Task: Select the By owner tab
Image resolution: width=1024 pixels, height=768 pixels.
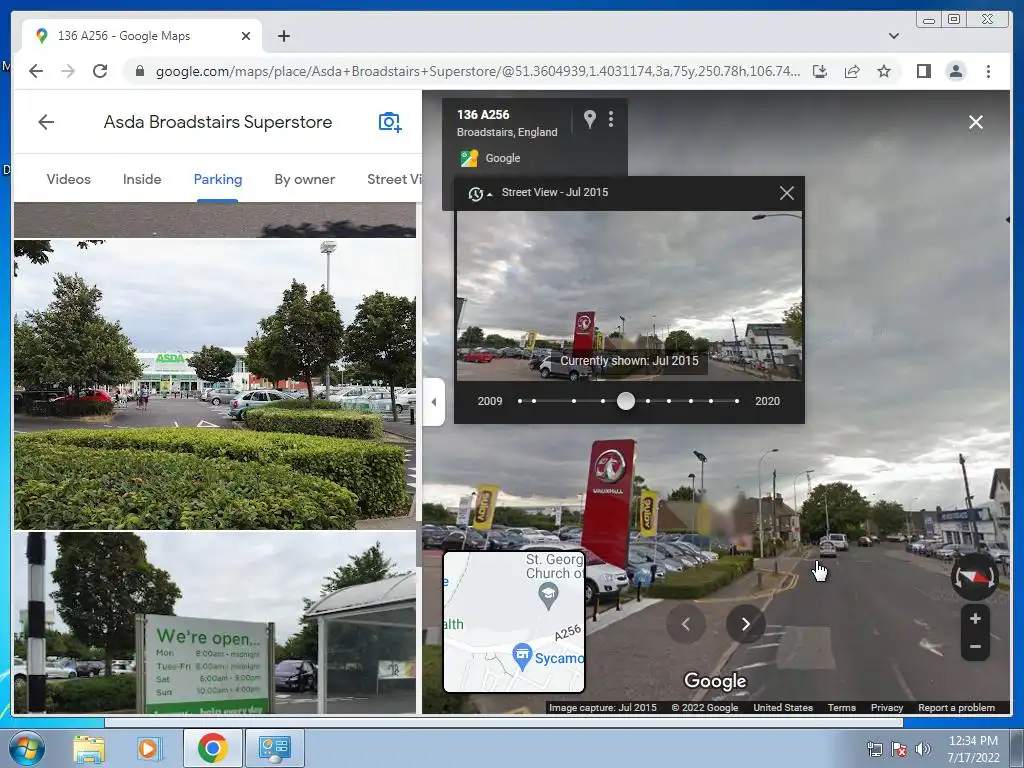Action: (304, 179)
